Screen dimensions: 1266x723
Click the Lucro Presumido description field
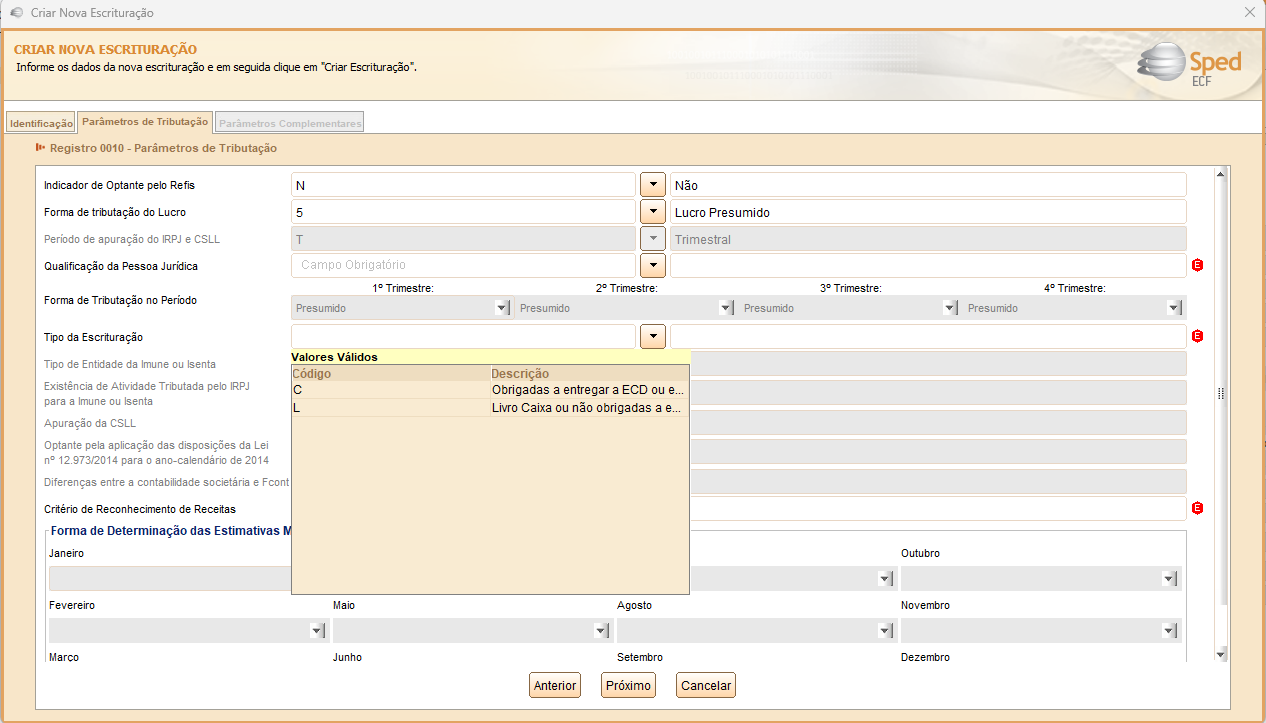[928, 212]
